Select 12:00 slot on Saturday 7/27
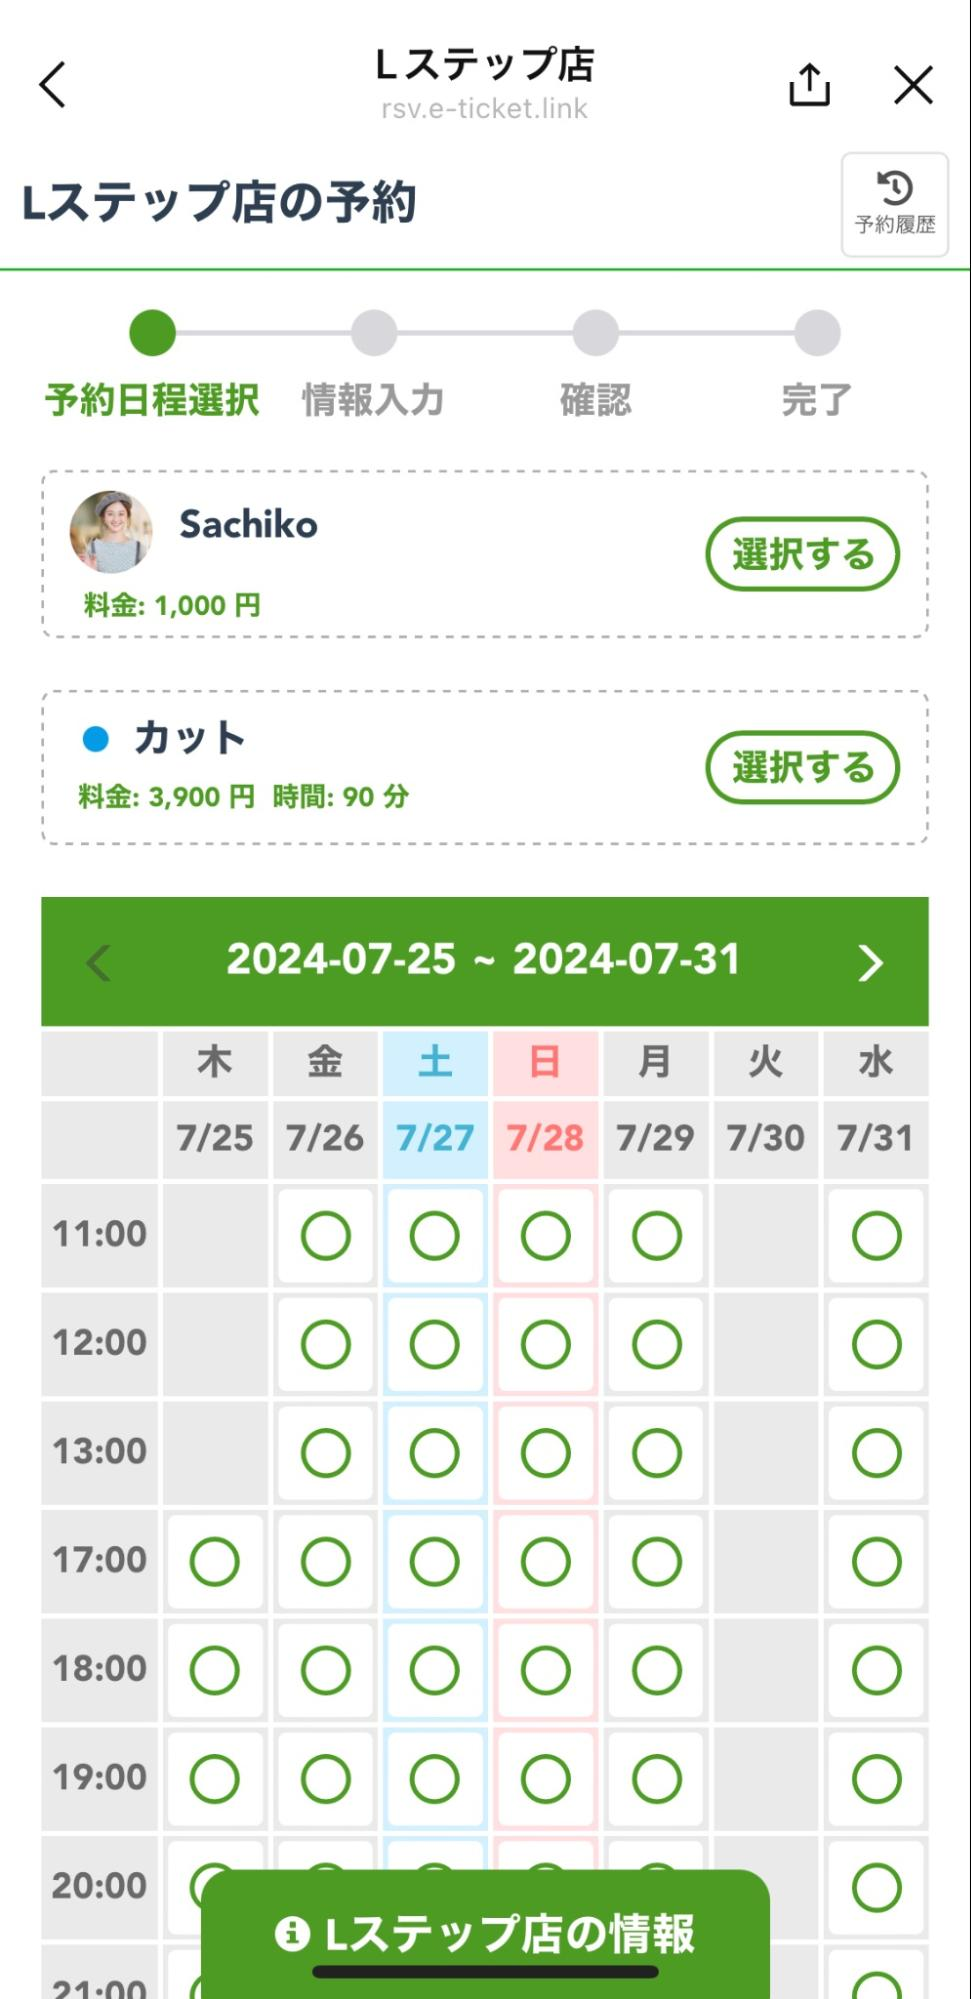Screen dimensions: 971x1999 click(x=435, y=1344)
